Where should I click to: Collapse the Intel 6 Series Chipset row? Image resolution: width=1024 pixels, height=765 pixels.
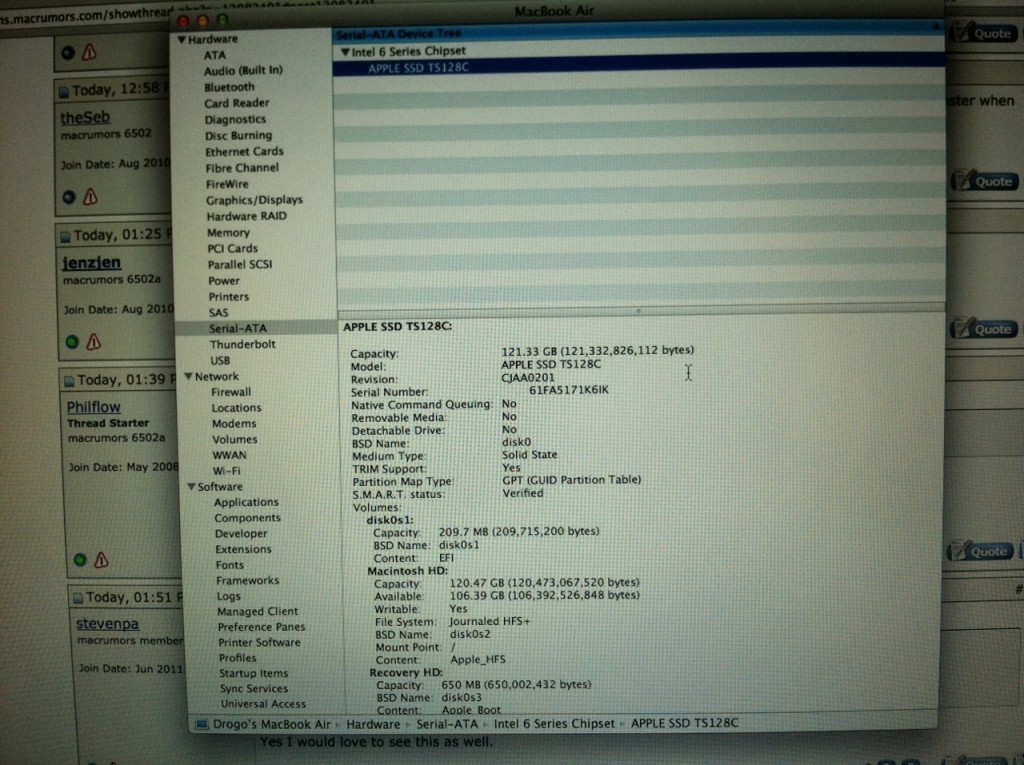pyautogui.click(x=345, y=51)
